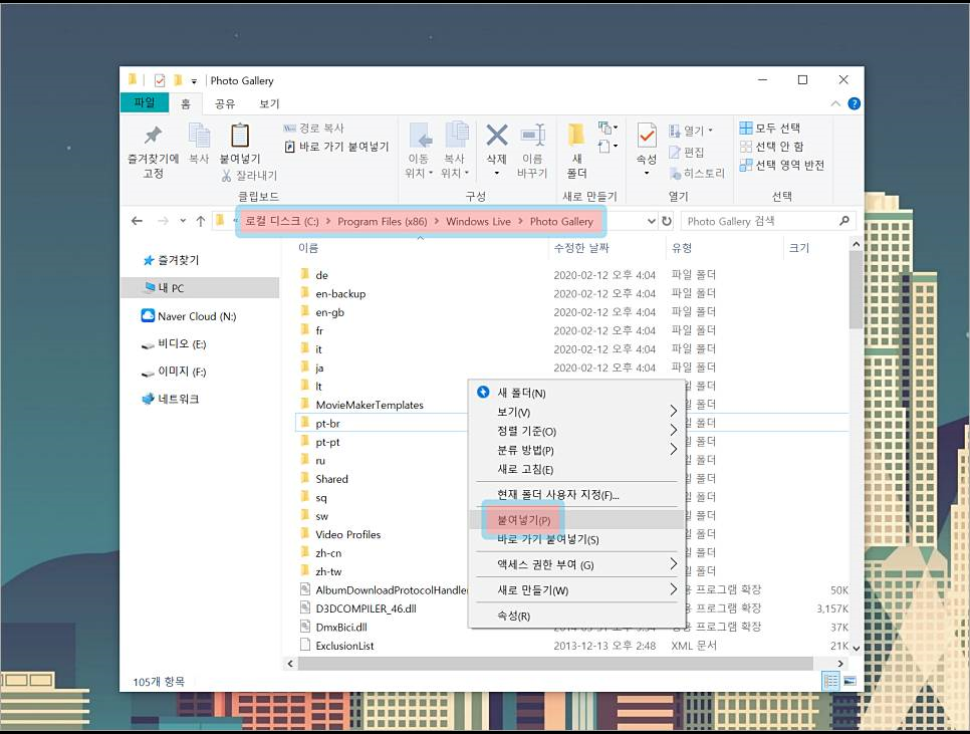Image resolution: width=970 pixels, height=734 pixels.
Task: Open the 정렬 기준(O) submenu
Action: 577,431
